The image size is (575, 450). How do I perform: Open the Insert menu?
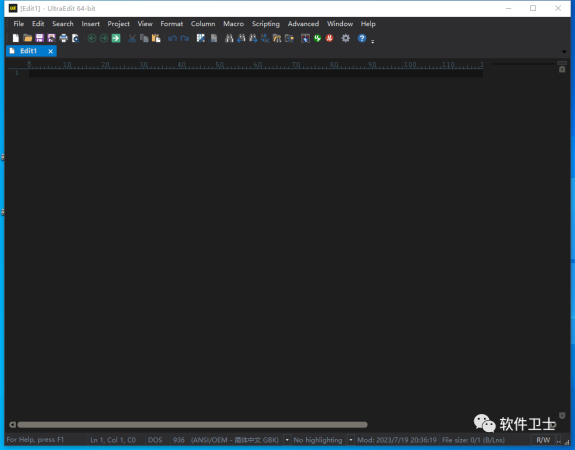pyautogui.click(x=91, y=24)
